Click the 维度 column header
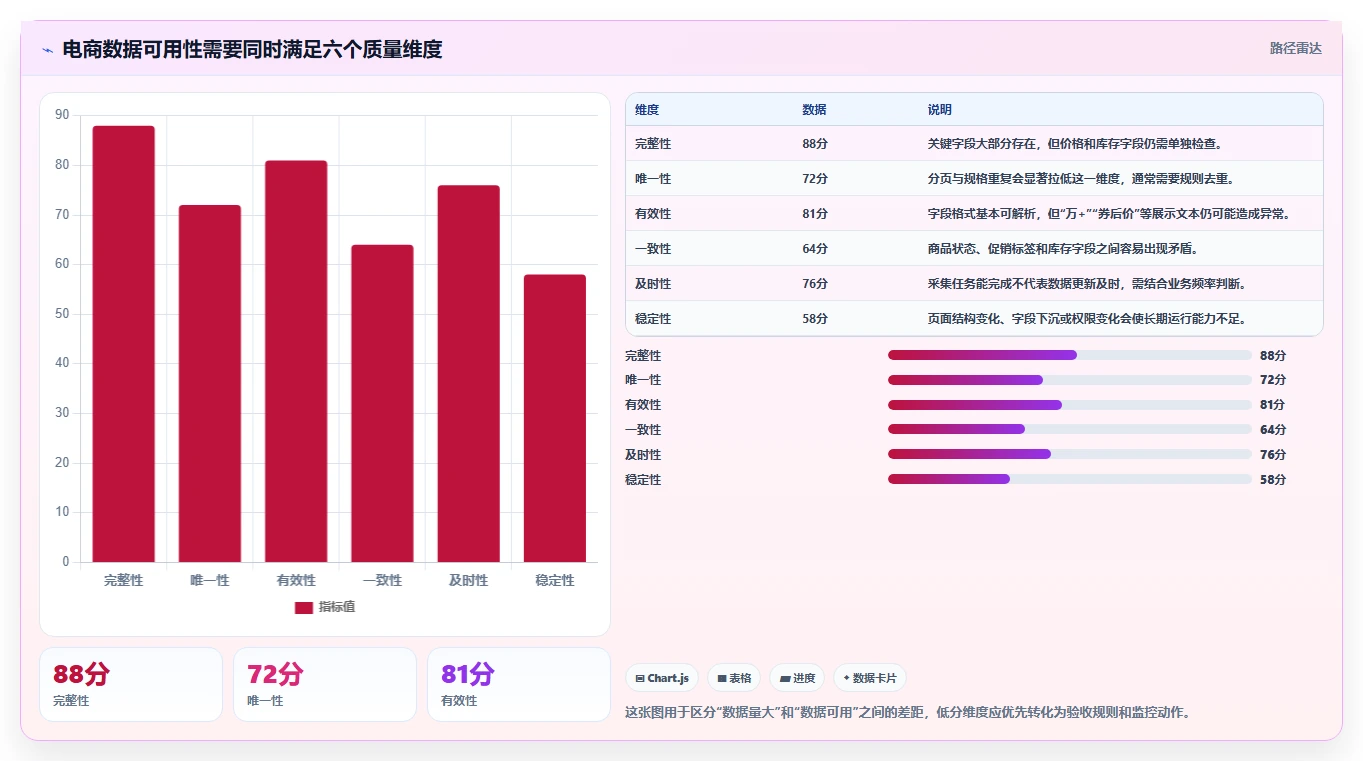Image resolution: width=1363 pixels, height=761 pixels. click(x=647, y=110)
